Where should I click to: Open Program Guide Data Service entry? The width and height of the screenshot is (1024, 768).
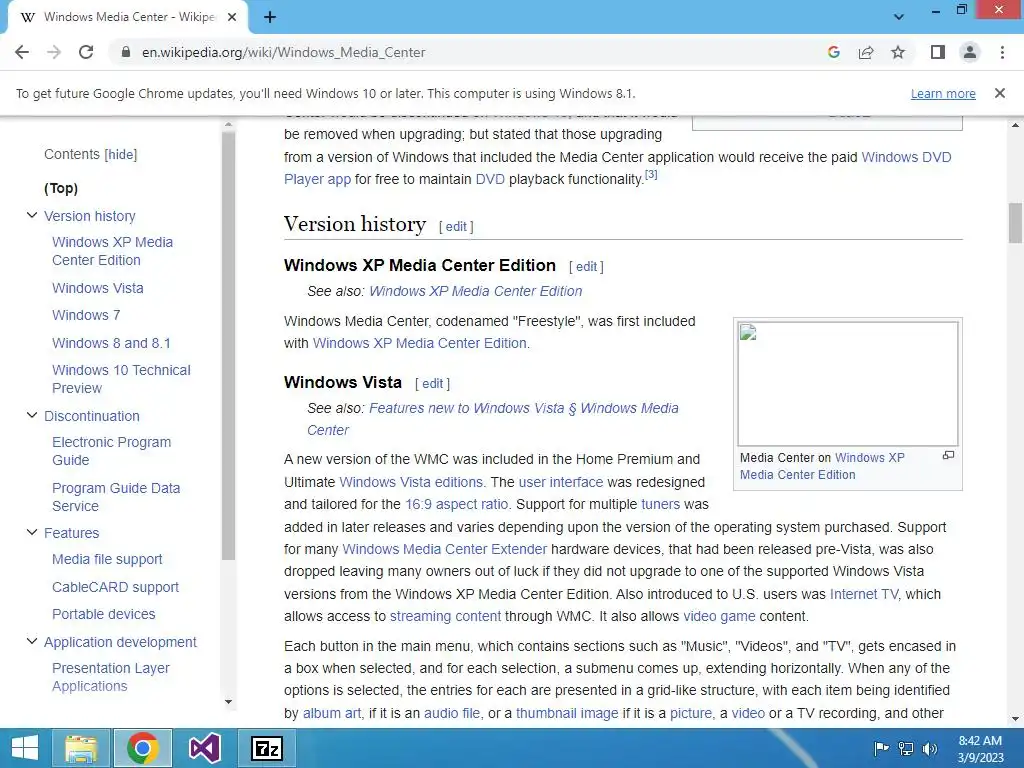pyautogui.click(x=116, y=497)
